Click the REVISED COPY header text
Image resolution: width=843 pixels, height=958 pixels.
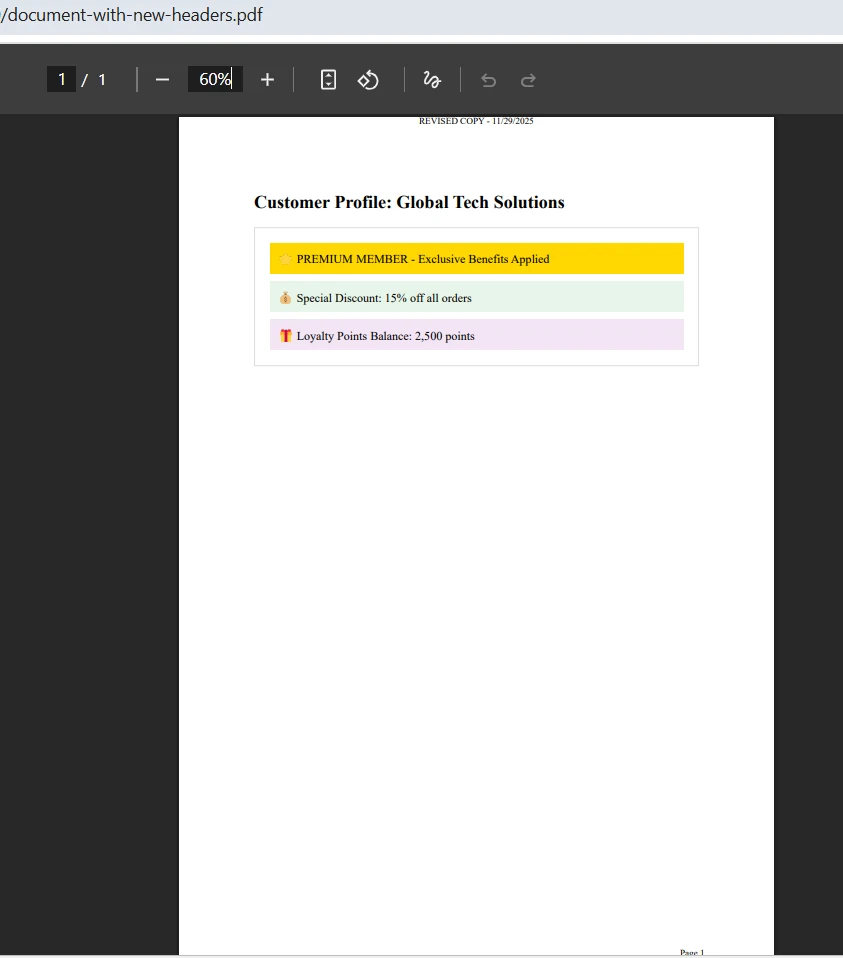(477, 120)
